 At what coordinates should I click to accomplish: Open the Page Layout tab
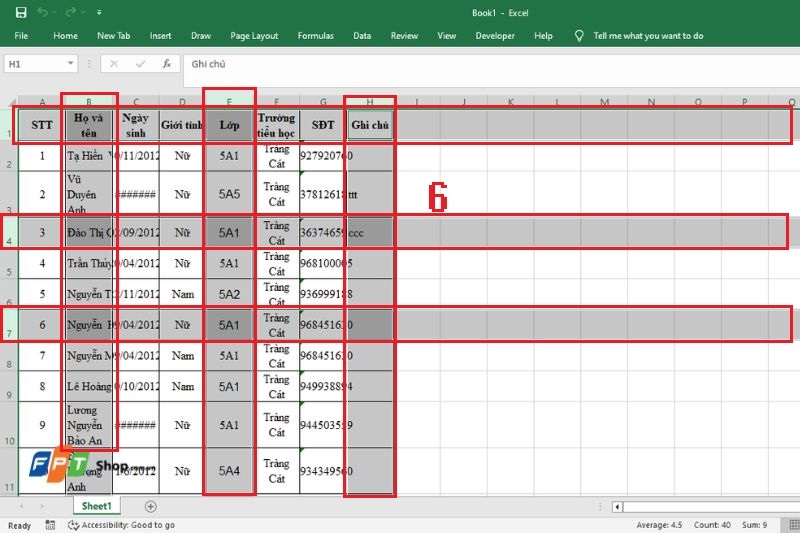tap(254, 36)
